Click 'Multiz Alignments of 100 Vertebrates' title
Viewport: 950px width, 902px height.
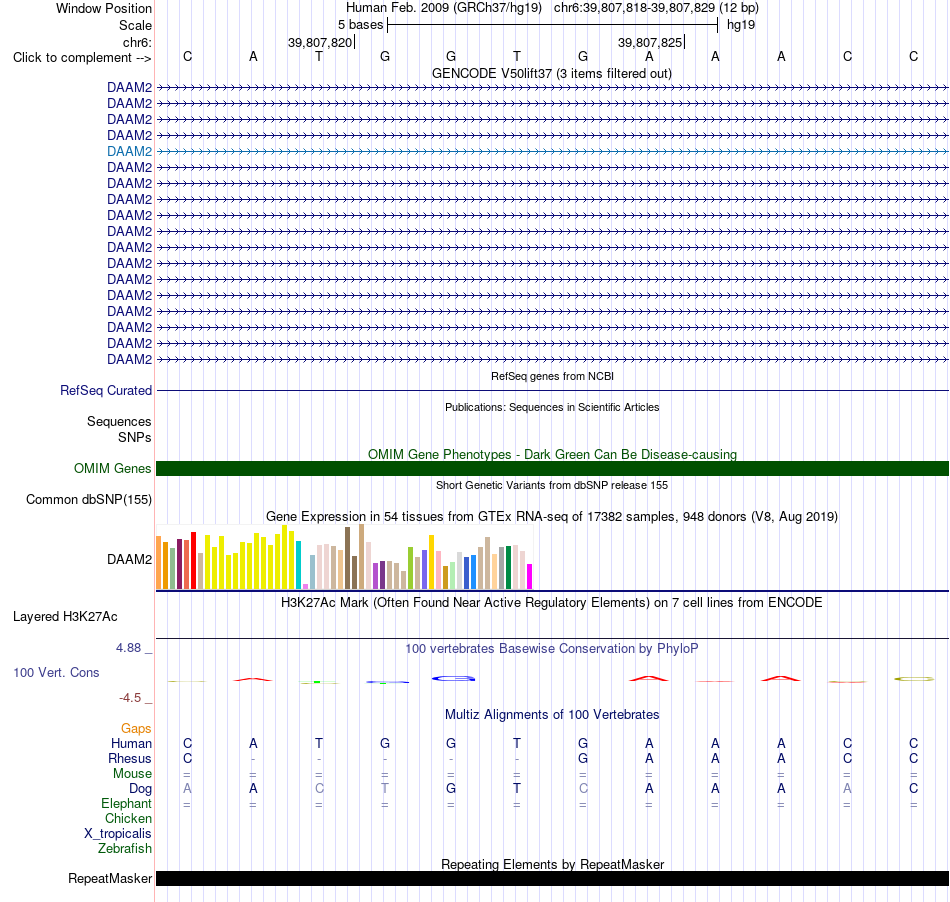552,715
